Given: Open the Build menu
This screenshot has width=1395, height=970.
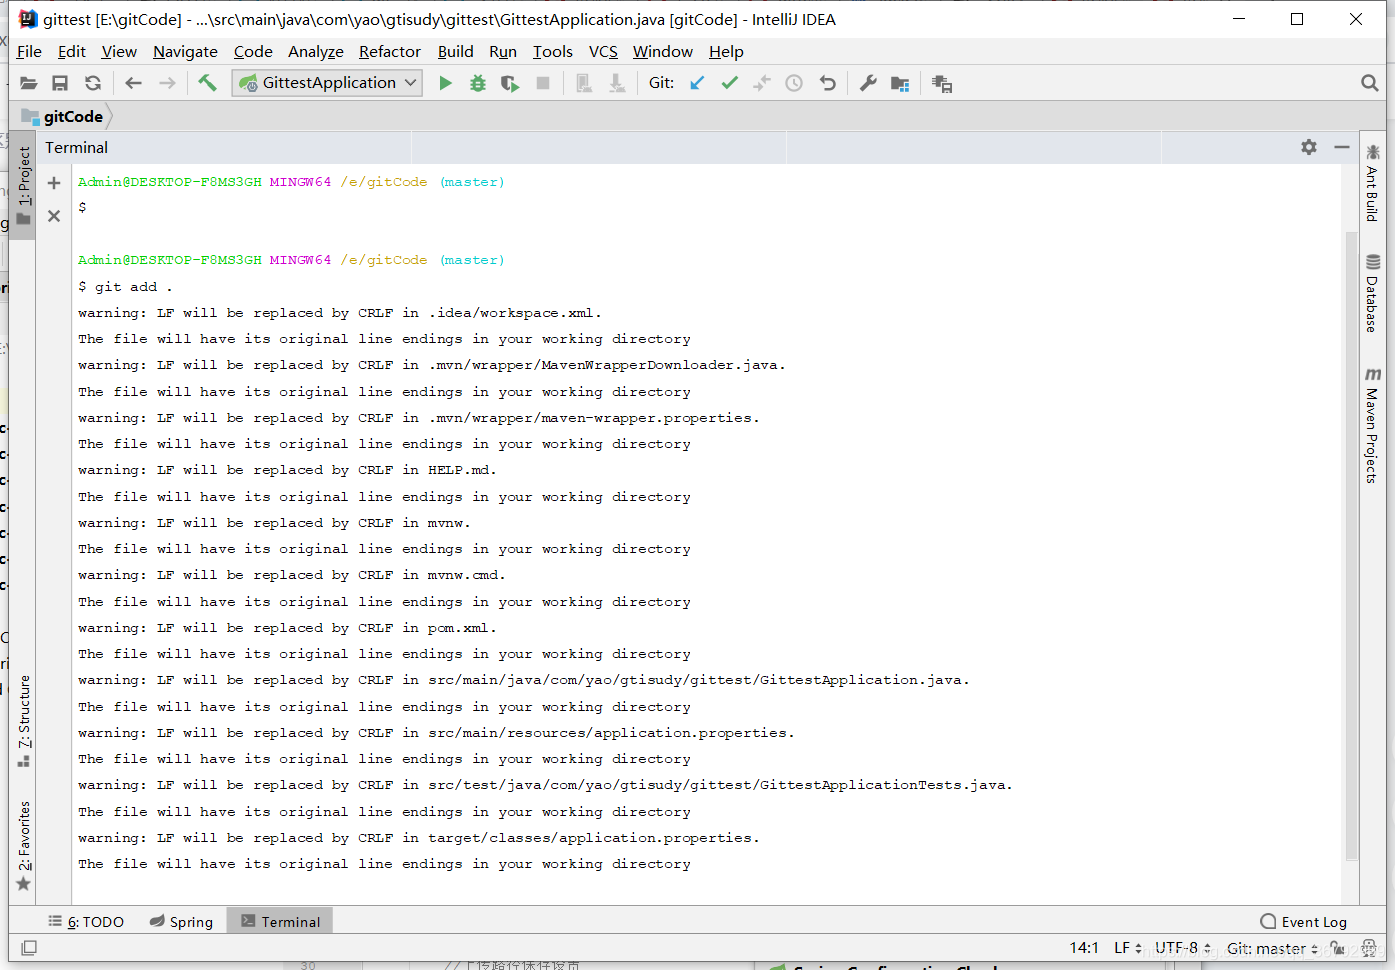Looking at the screenshot, I should click(x=456, y=52).
